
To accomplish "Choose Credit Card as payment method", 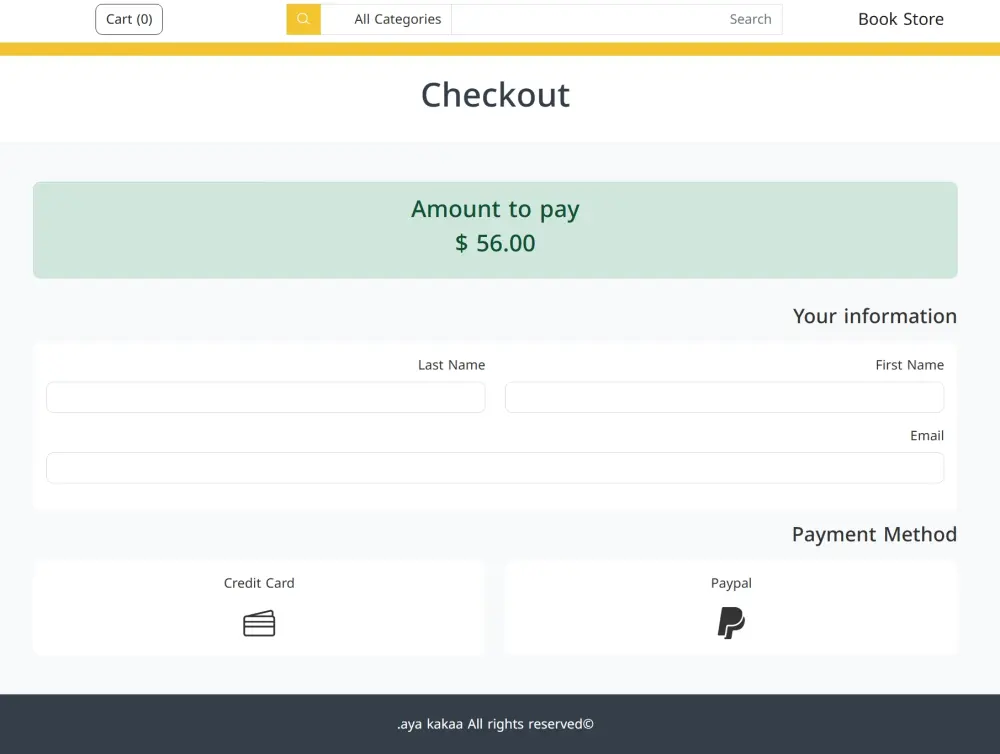I will (259, 608).
